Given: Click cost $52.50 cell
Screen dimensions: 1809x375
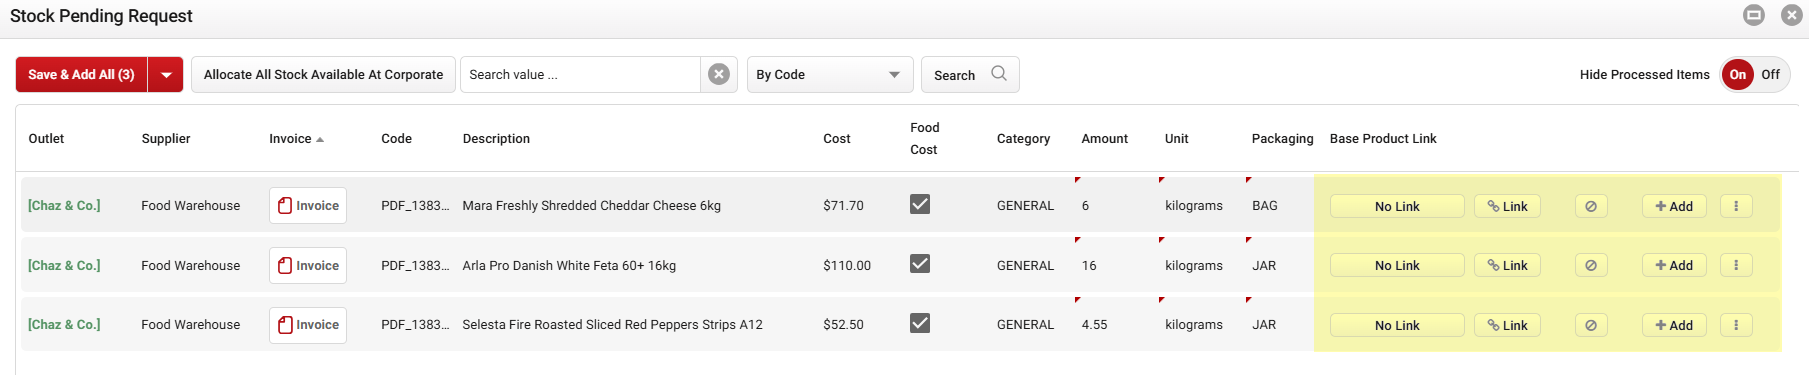Looking at the screenshot, I should (843, 324).
